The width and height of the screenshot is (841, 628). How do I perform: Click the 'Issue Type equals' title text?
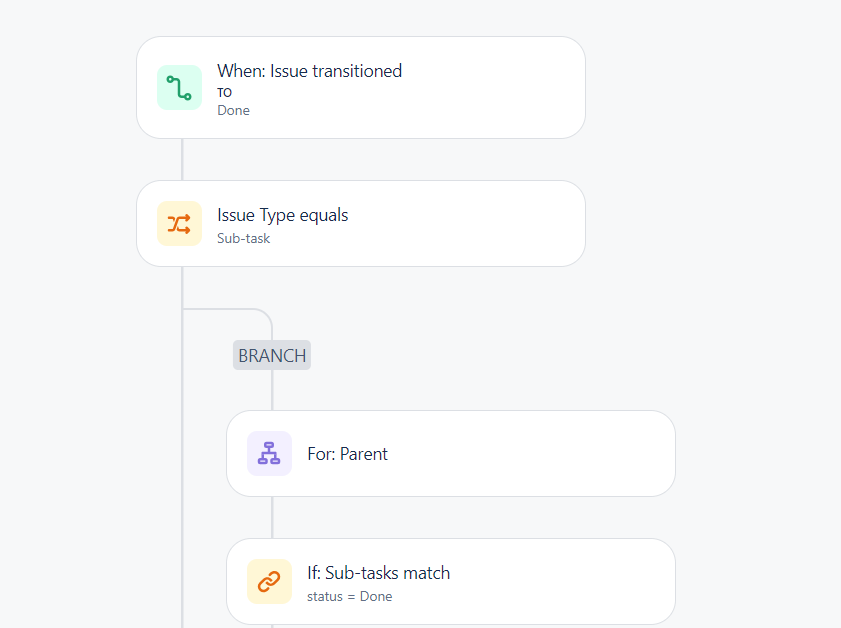point(283,215)
